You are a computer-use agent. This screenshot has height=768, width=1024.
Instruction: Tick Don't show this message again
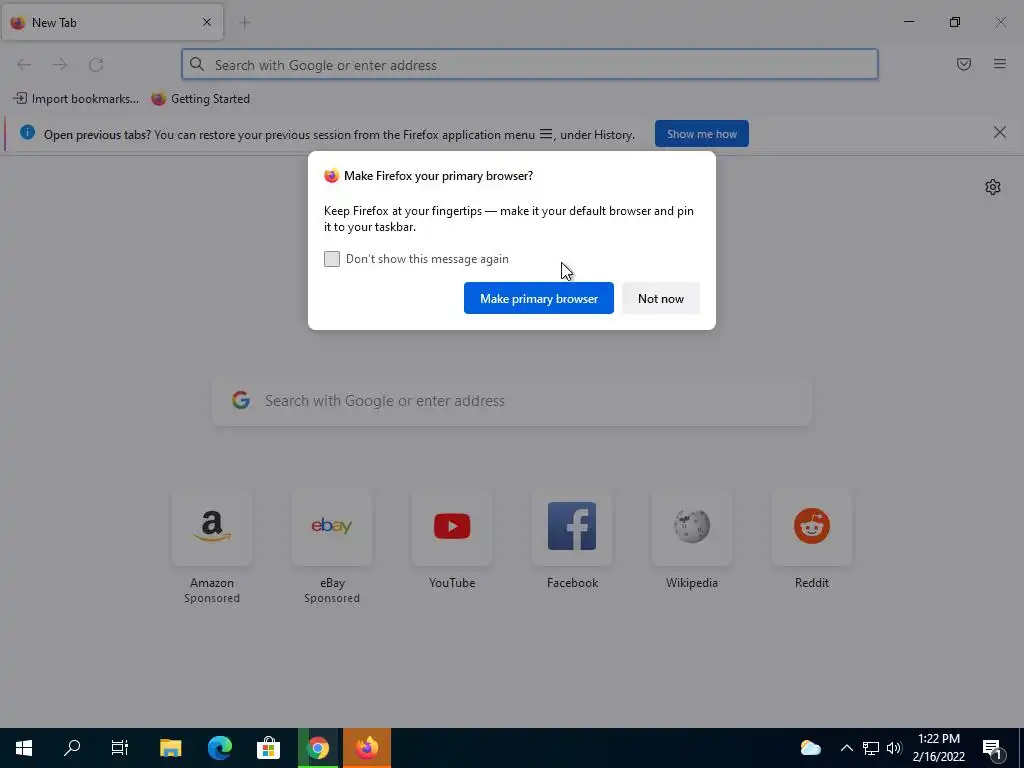point(332,259)
